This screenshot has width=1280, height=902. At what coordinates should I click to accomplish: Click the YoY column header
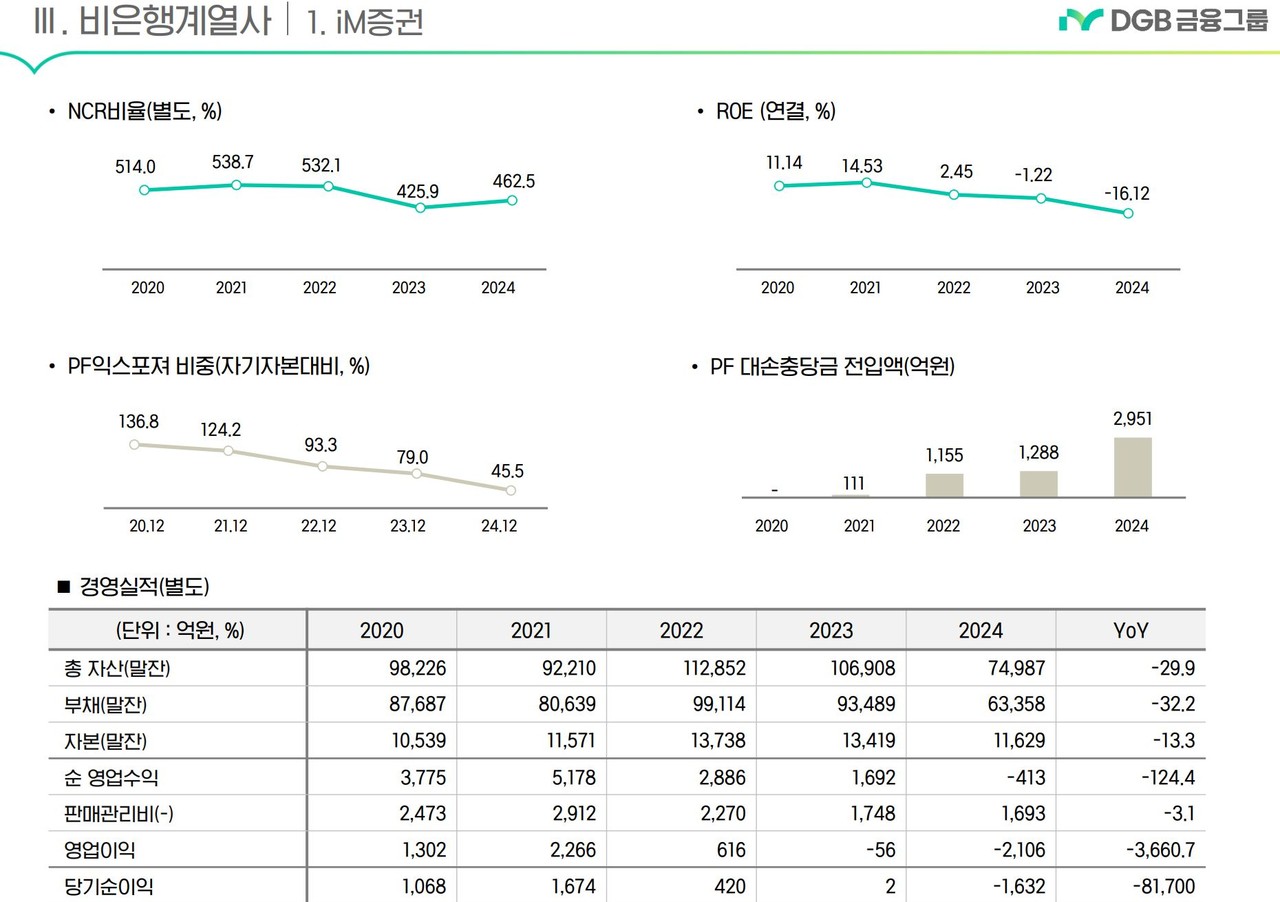click(1131, 630)
